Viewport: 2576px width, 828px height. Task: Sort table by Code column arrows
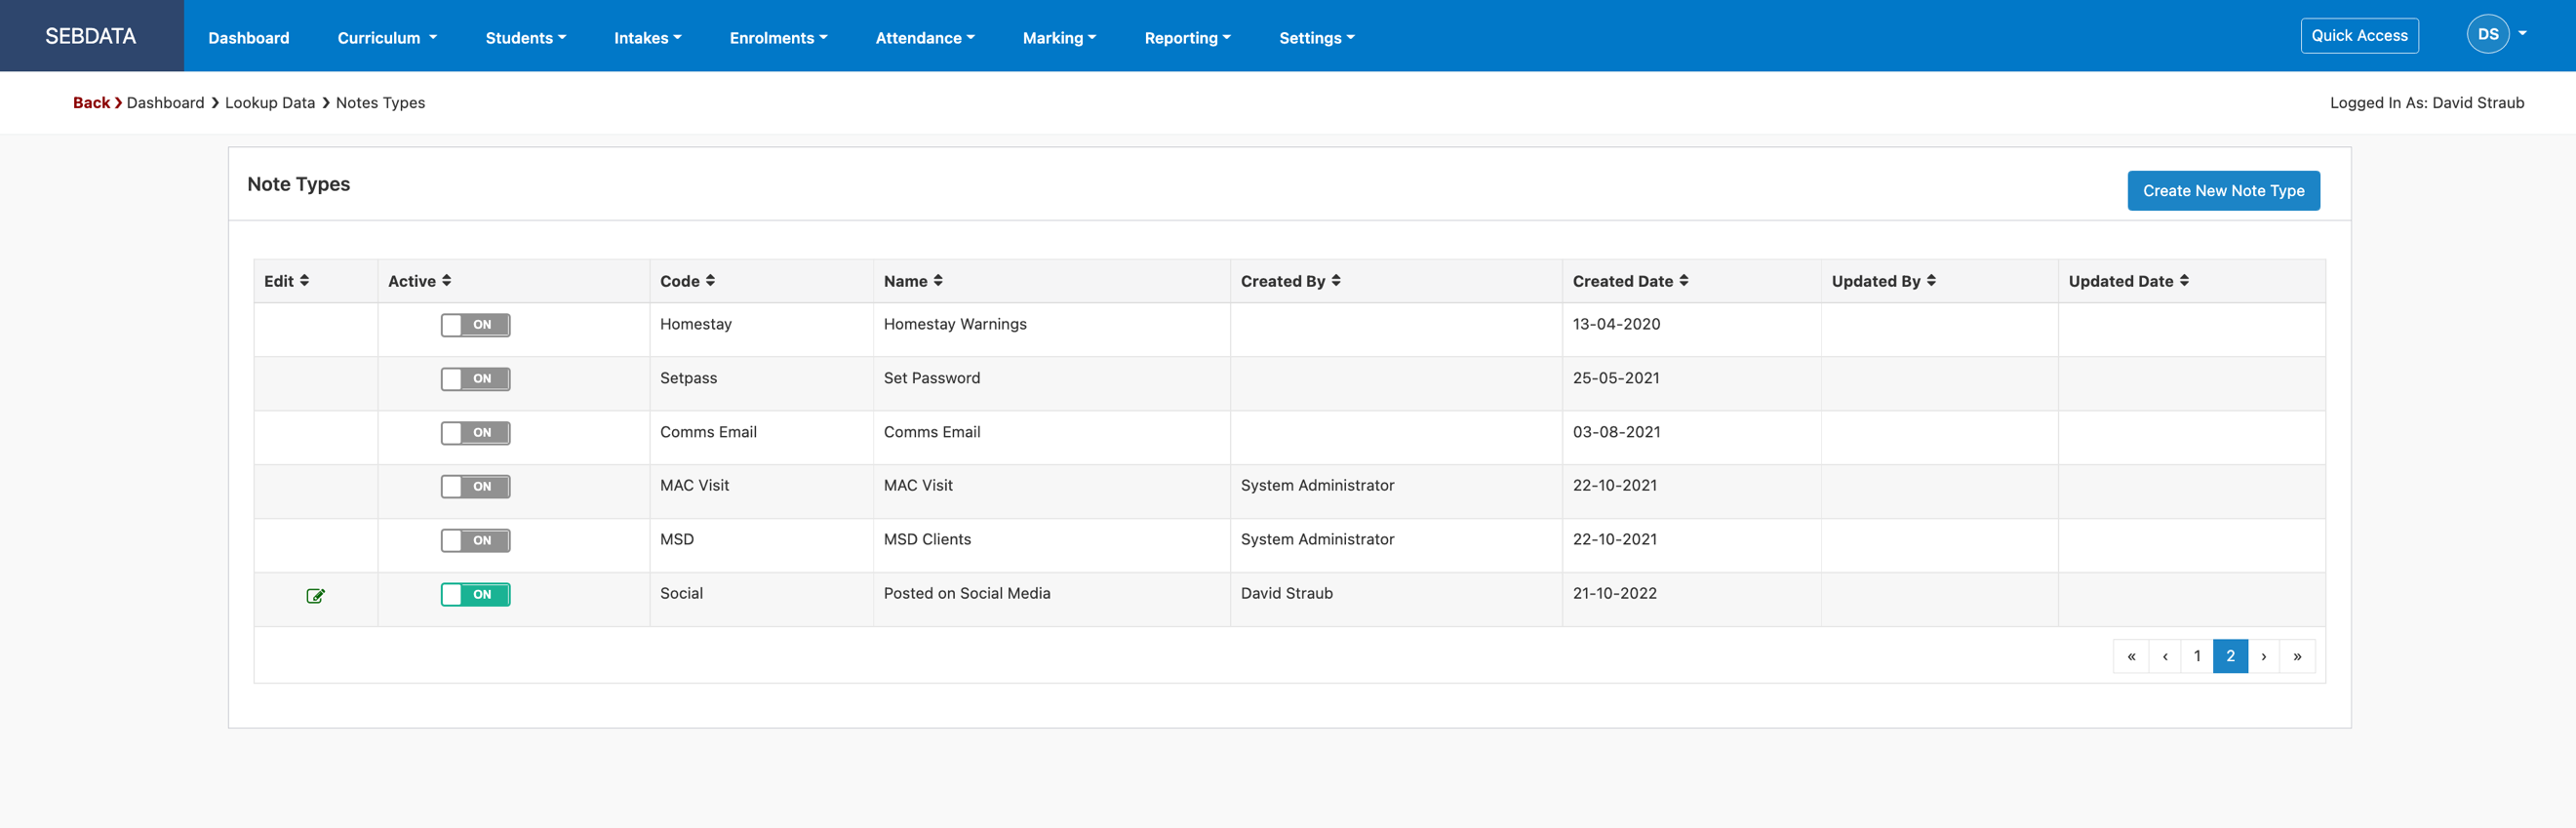point(710,281)
